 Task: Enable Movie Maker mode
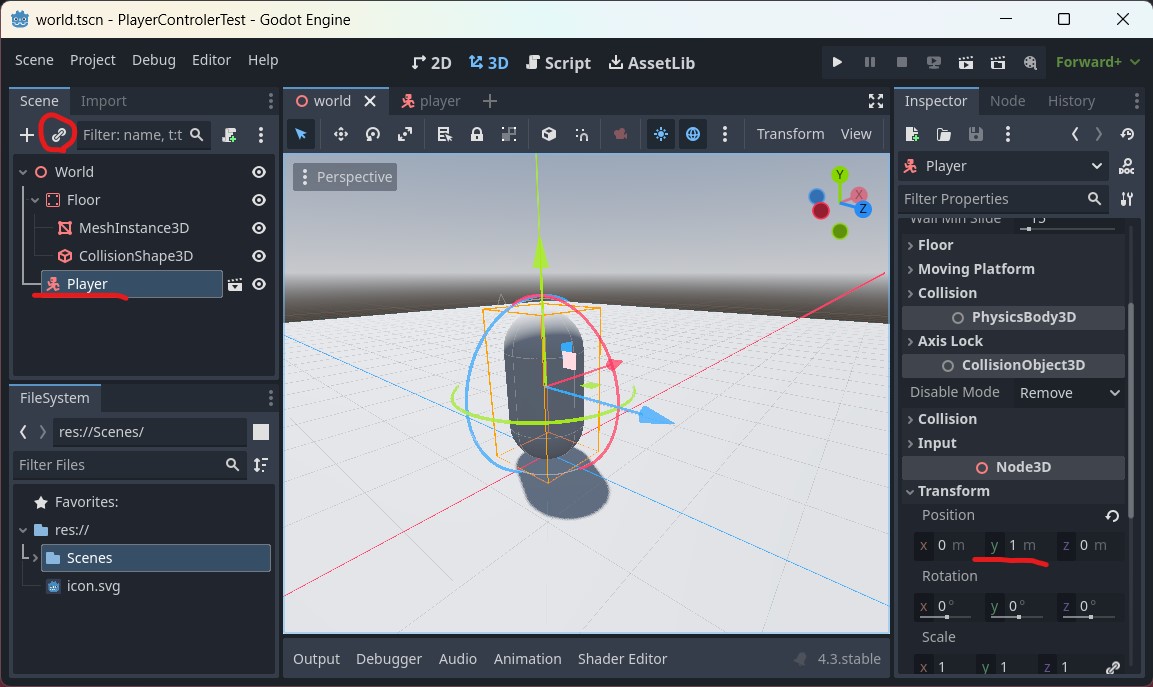[x=1031, y=62]
